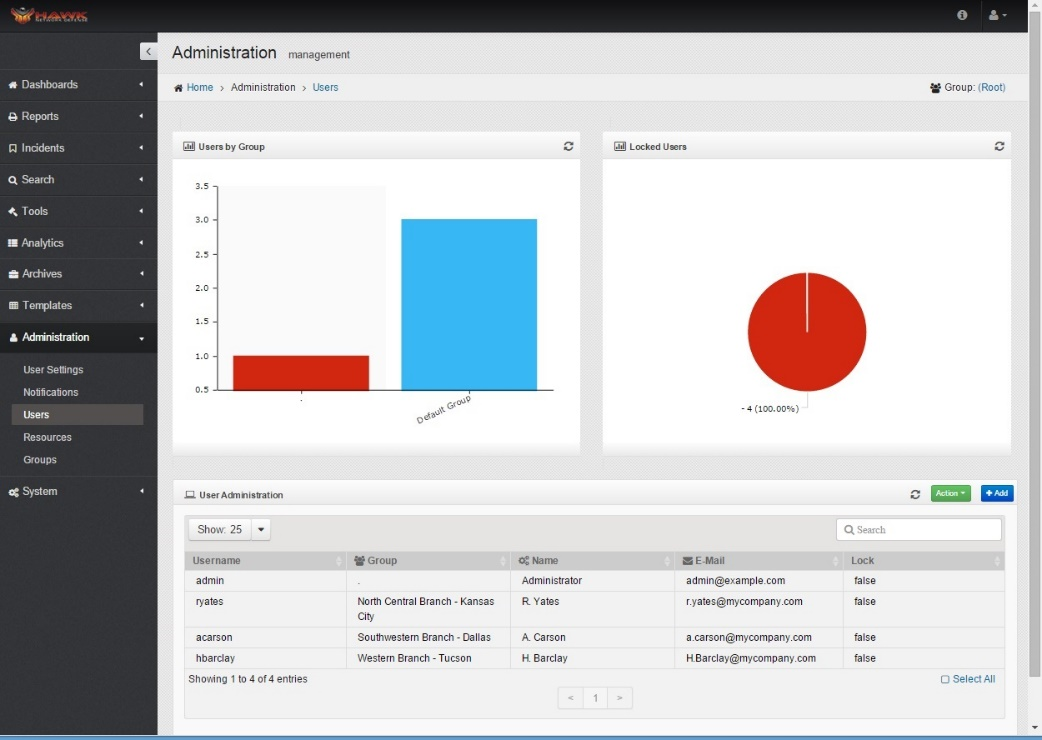This screenshot has width=1042, height=740.
Task: Click the Root group link
Action: tap(991, 88)
